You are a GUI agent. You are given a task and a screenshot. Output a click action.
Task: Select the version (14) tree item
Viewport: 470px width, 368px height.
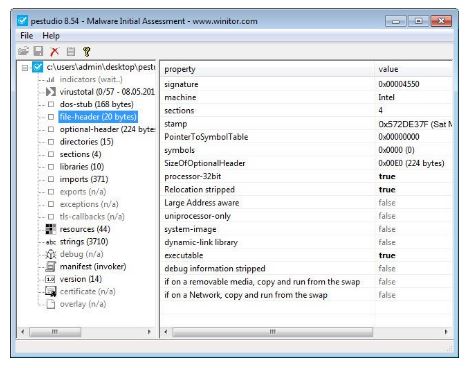click(x=81, y=279)
